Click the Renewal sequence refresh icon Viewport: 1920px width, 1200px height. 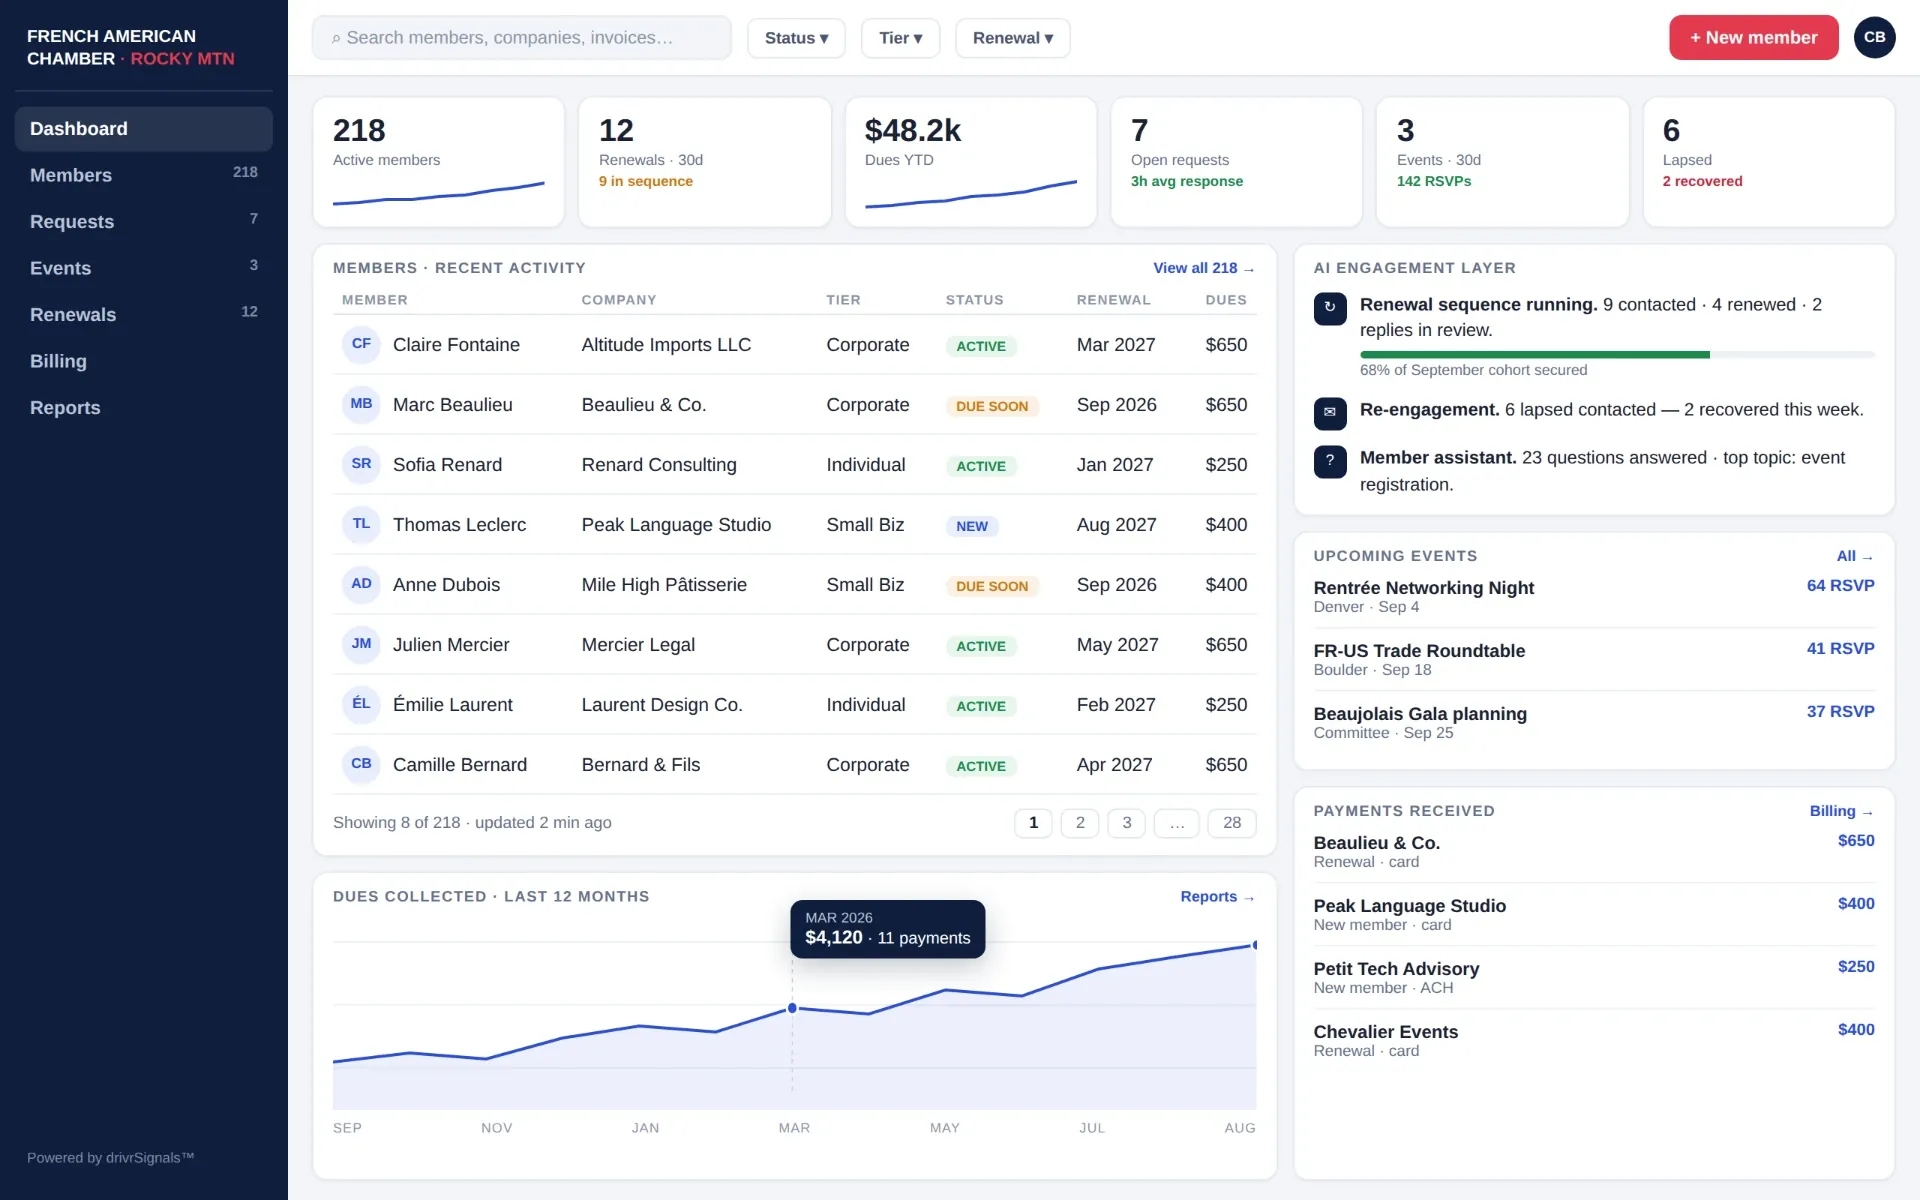coord(1330,308)
